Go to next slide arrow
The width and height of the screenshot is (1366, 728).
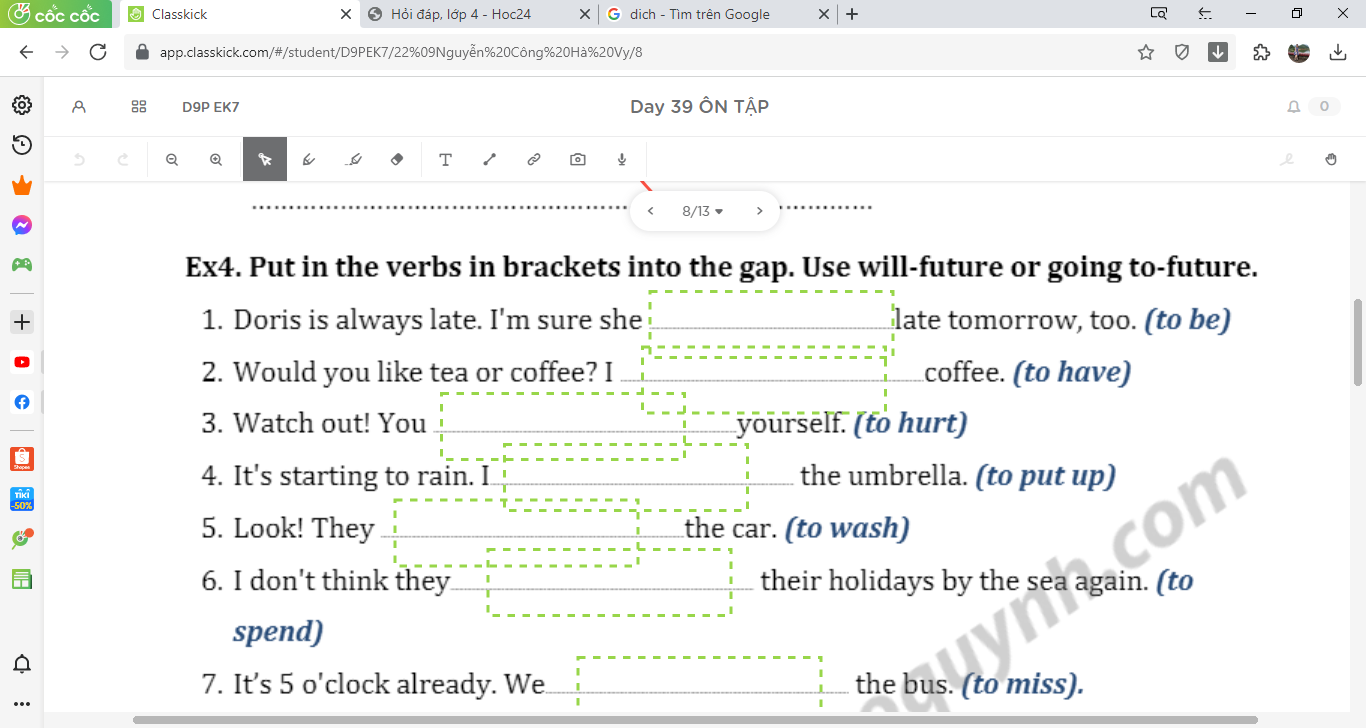759,211
